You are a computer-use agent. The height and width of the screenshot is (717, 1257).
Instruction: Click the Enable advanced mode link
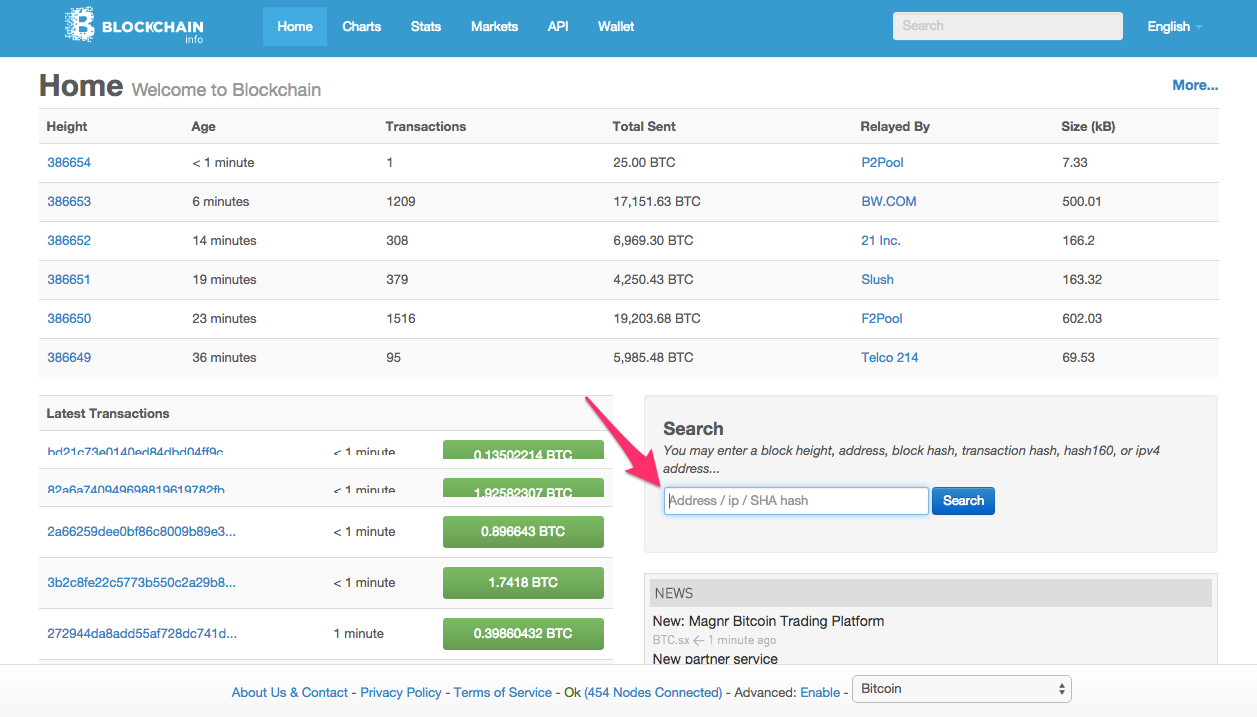pyautogui.click(x=820, y=692)
